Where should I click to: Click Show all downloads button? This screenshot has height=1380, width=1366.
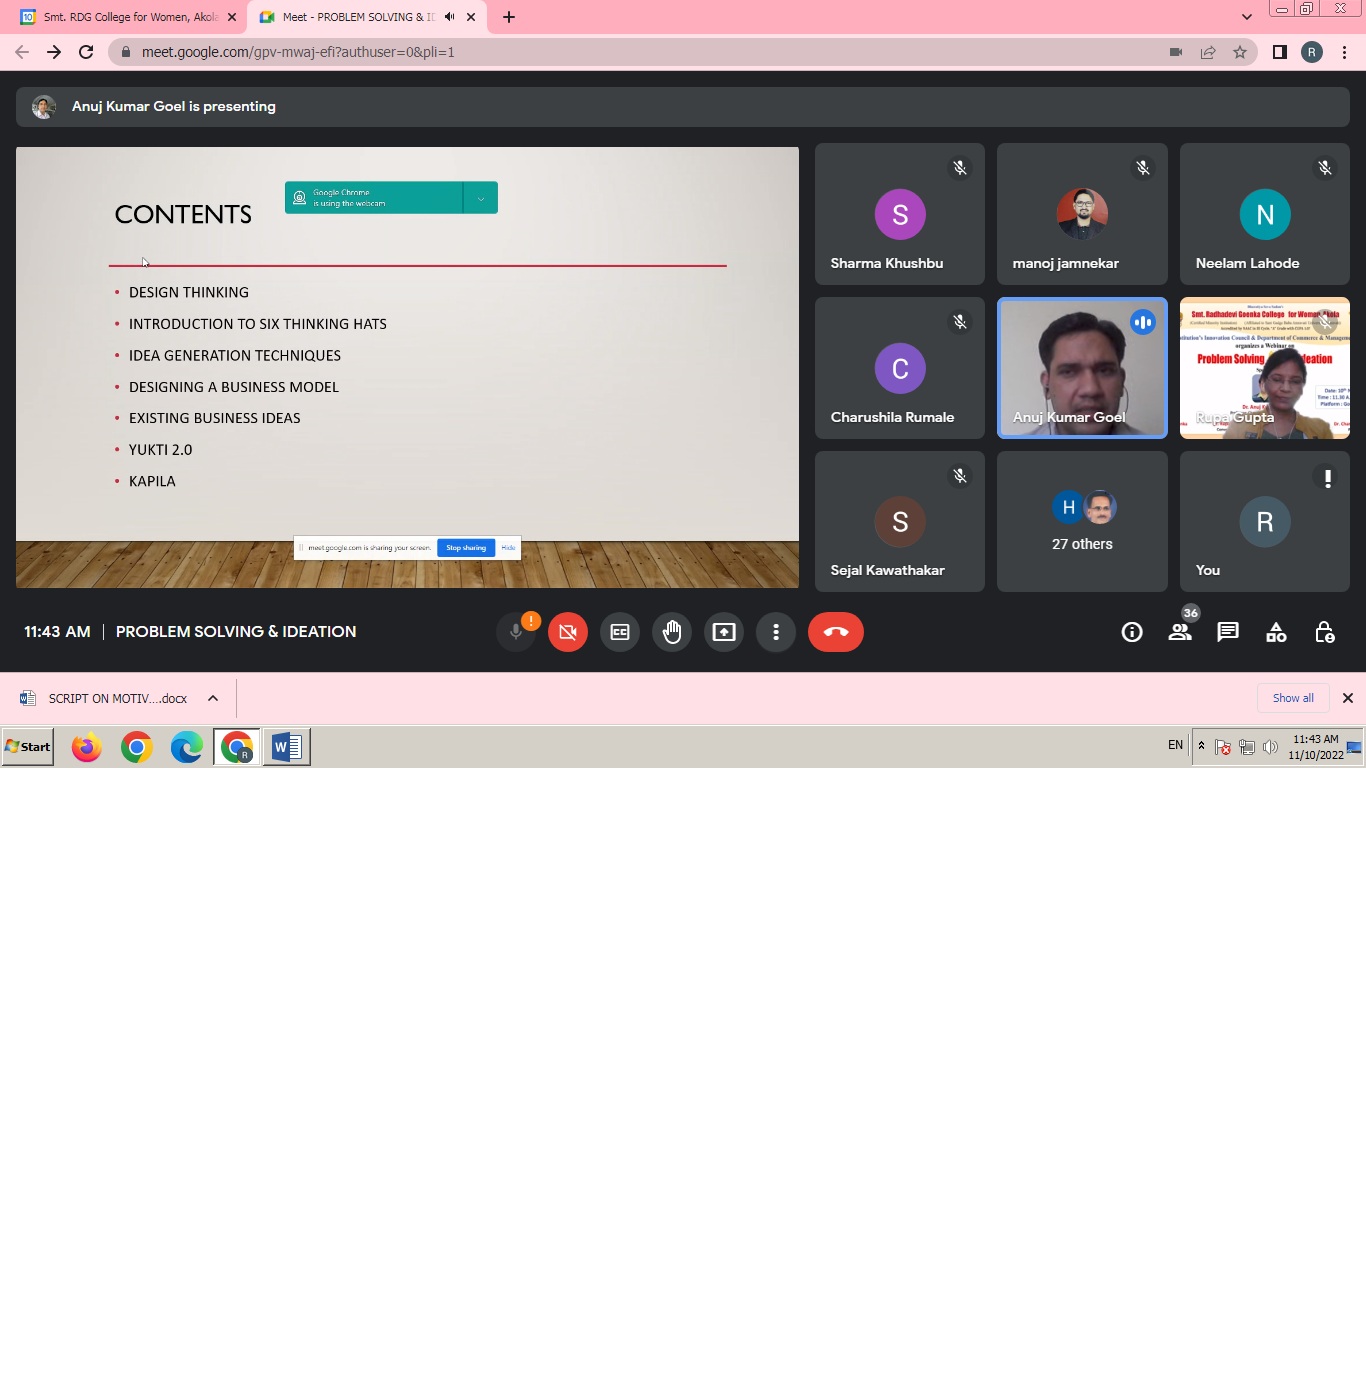click(1292, 698)
